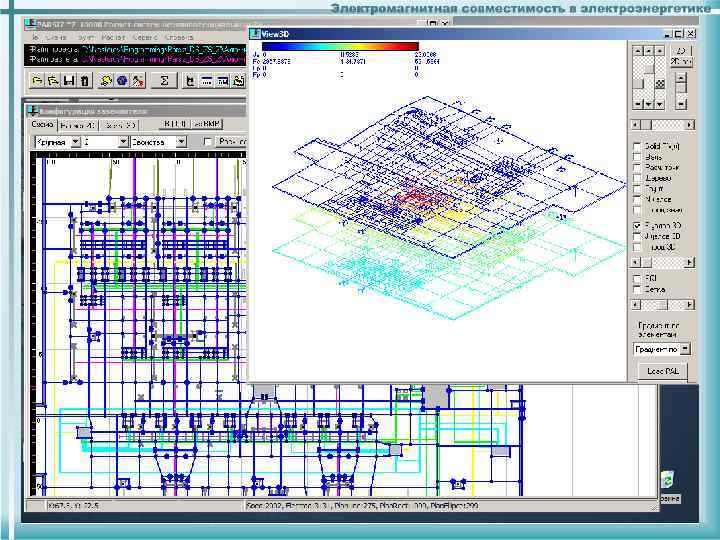The image size is (720, 540).
Task: Click the Load PAL button
Action: click(x=663, y=371)
